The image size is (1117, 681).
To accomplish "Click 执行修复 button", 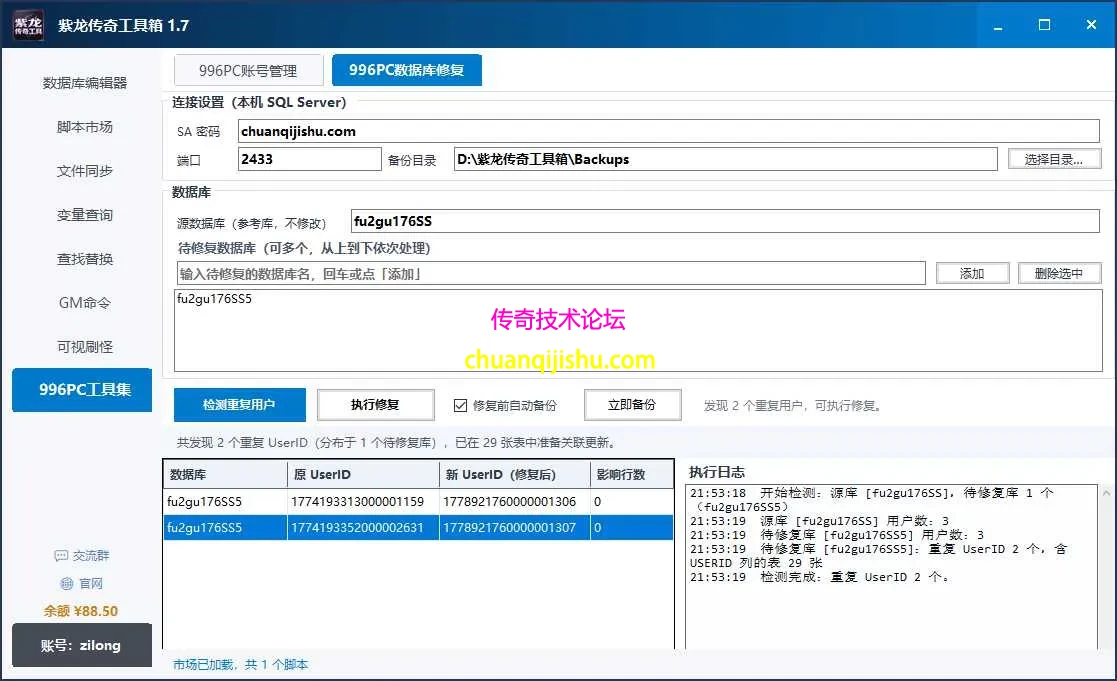I will (375, 405).
